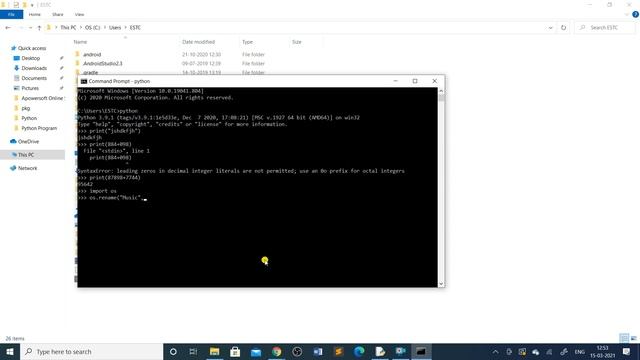Screen dimensions: 640x360
Task: Click the properties icon in title bar
Action: [16, 5]
